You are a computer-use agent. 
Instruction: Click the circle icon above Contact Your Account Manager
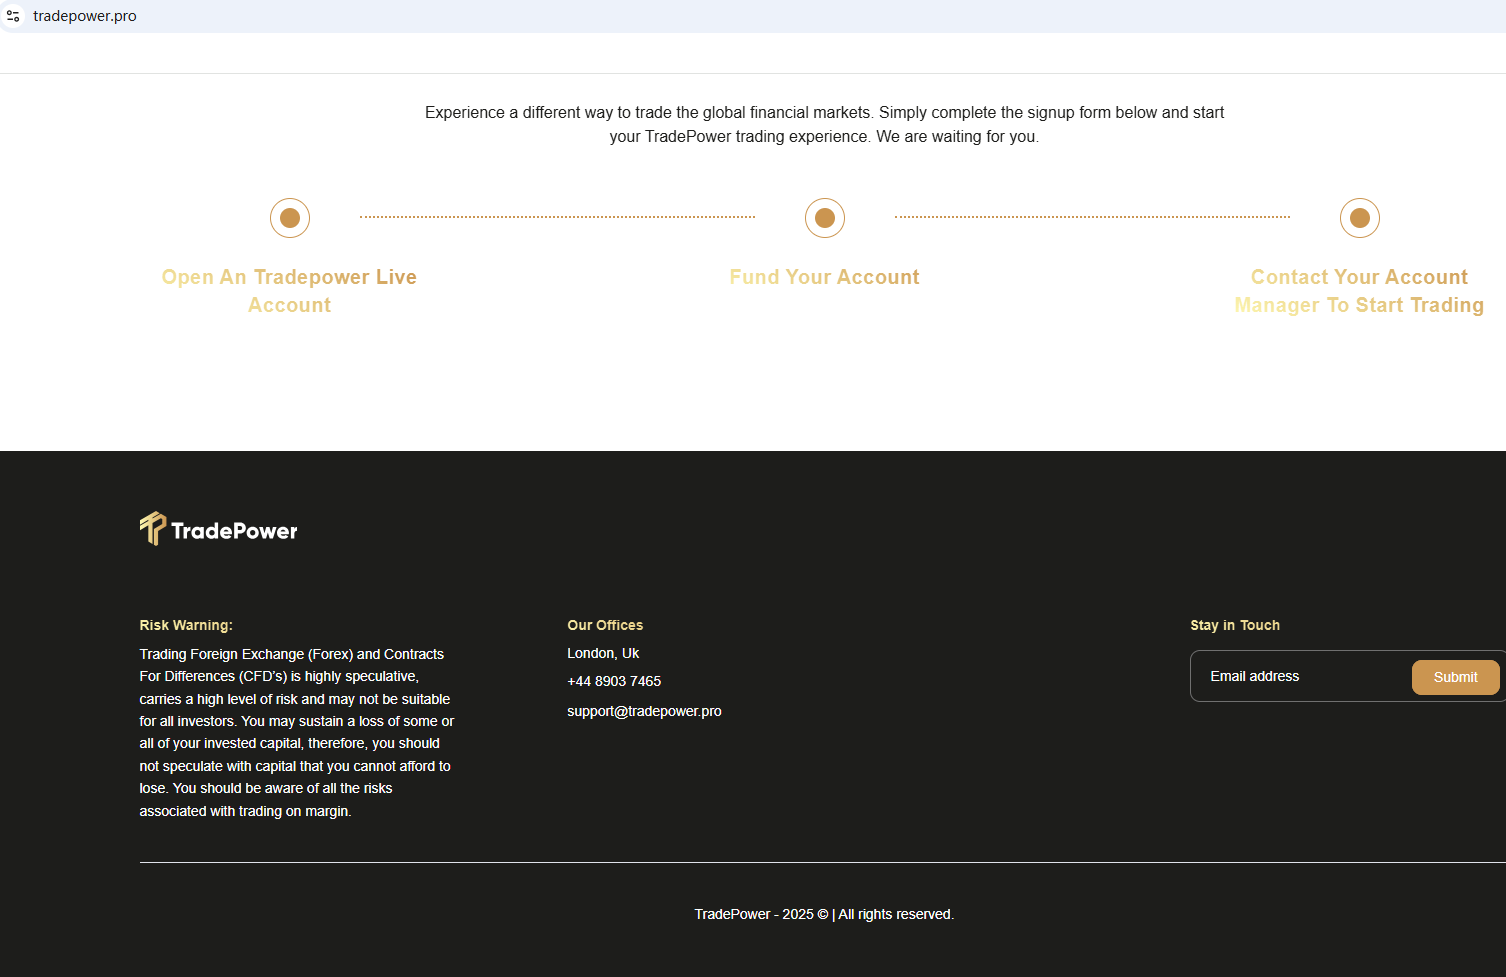[1360, 218]
